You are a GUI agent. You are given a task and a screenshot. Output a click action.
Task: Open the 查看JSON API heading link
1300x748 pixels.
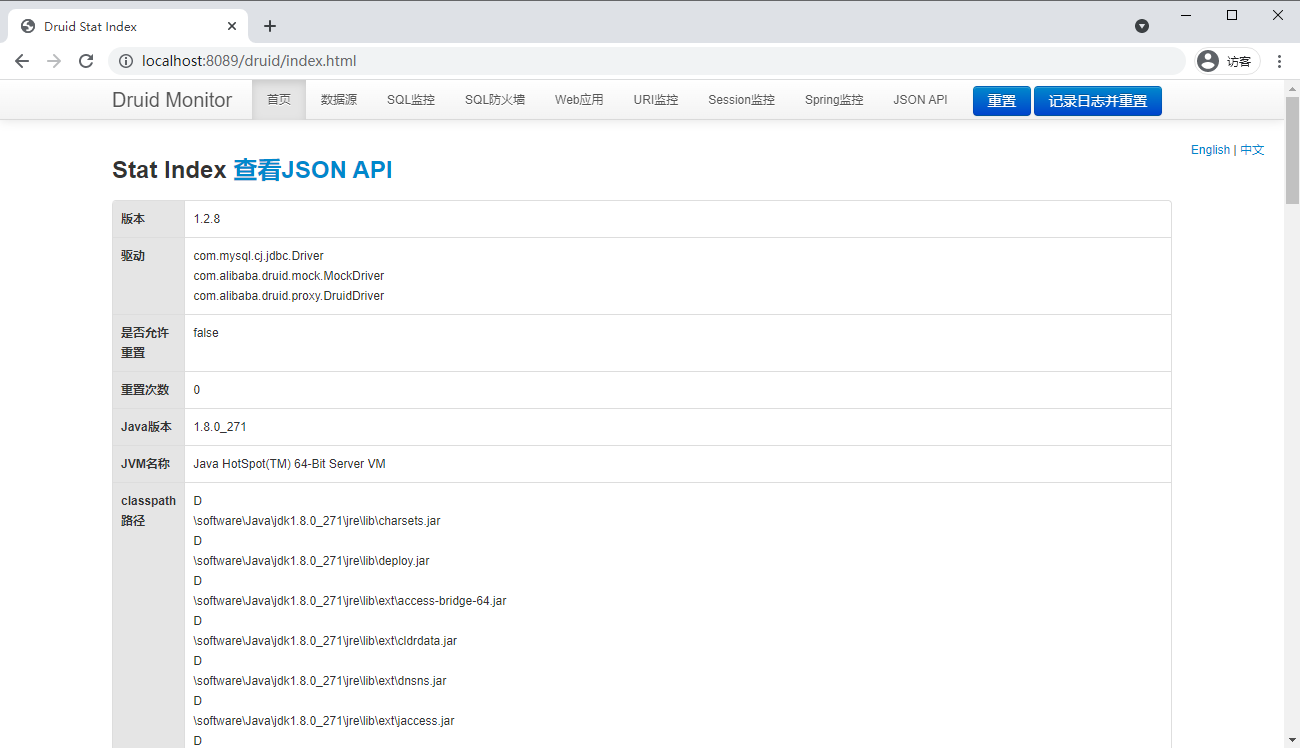click(x=312, y=170)
